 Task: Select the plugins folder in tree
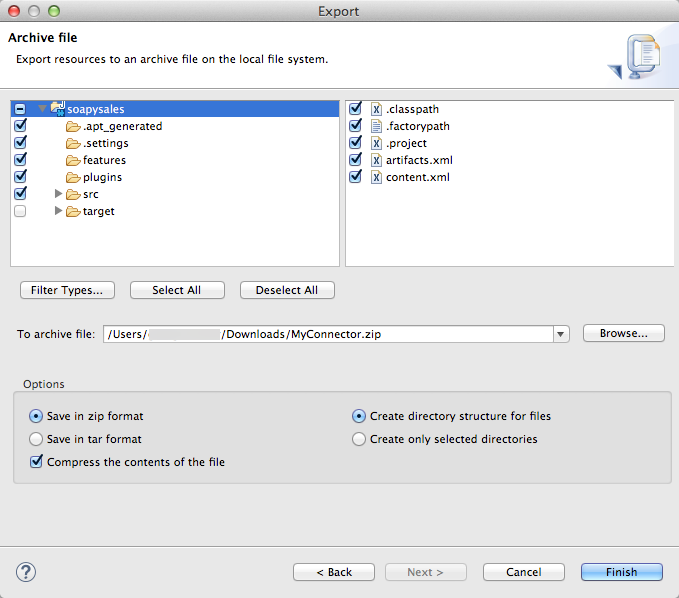click(x=102, y=177)
